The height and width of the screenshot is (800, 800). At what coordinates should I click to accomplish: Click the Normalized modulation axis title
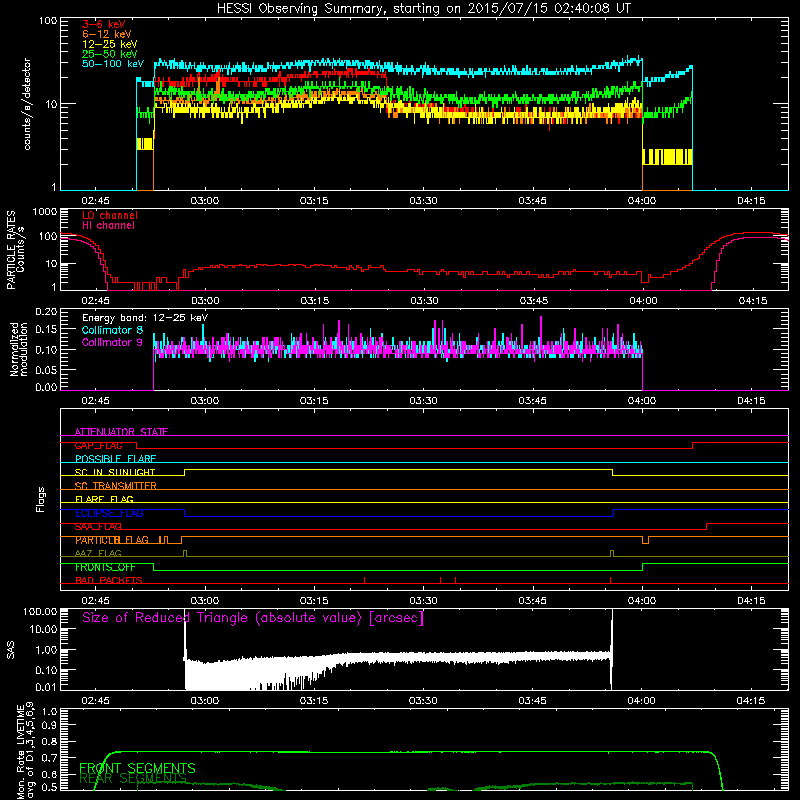pyautogui.click(x=18, y=349)
